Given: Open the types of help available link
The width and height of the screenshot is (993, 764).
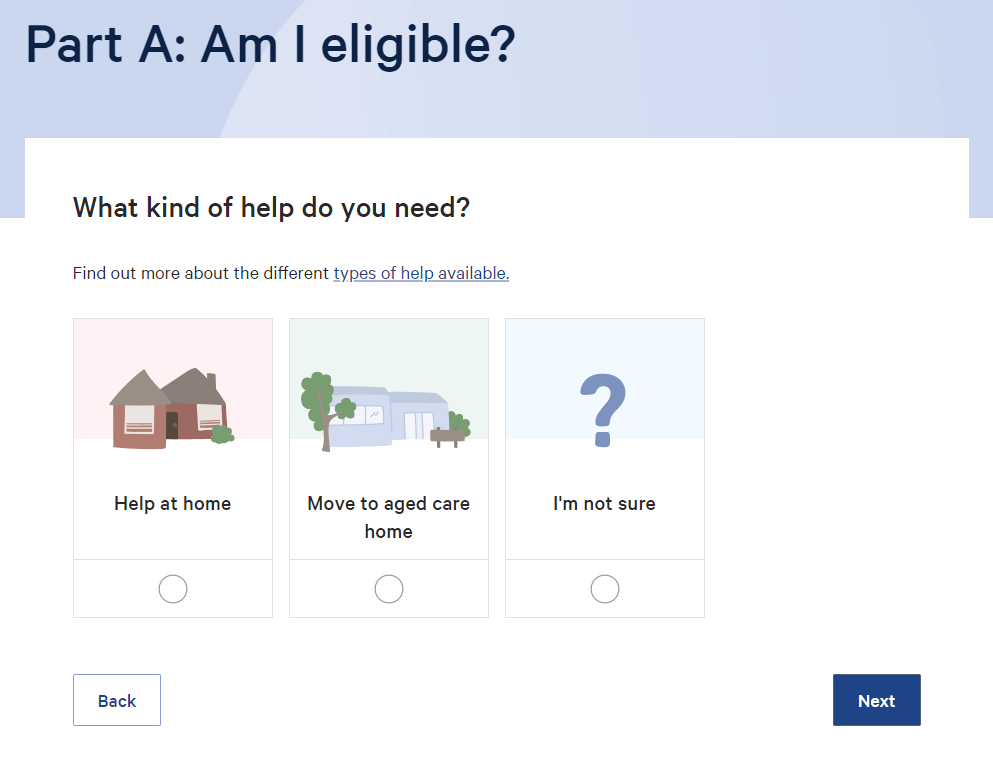Looking at the screenshot, I should point(421,273).
